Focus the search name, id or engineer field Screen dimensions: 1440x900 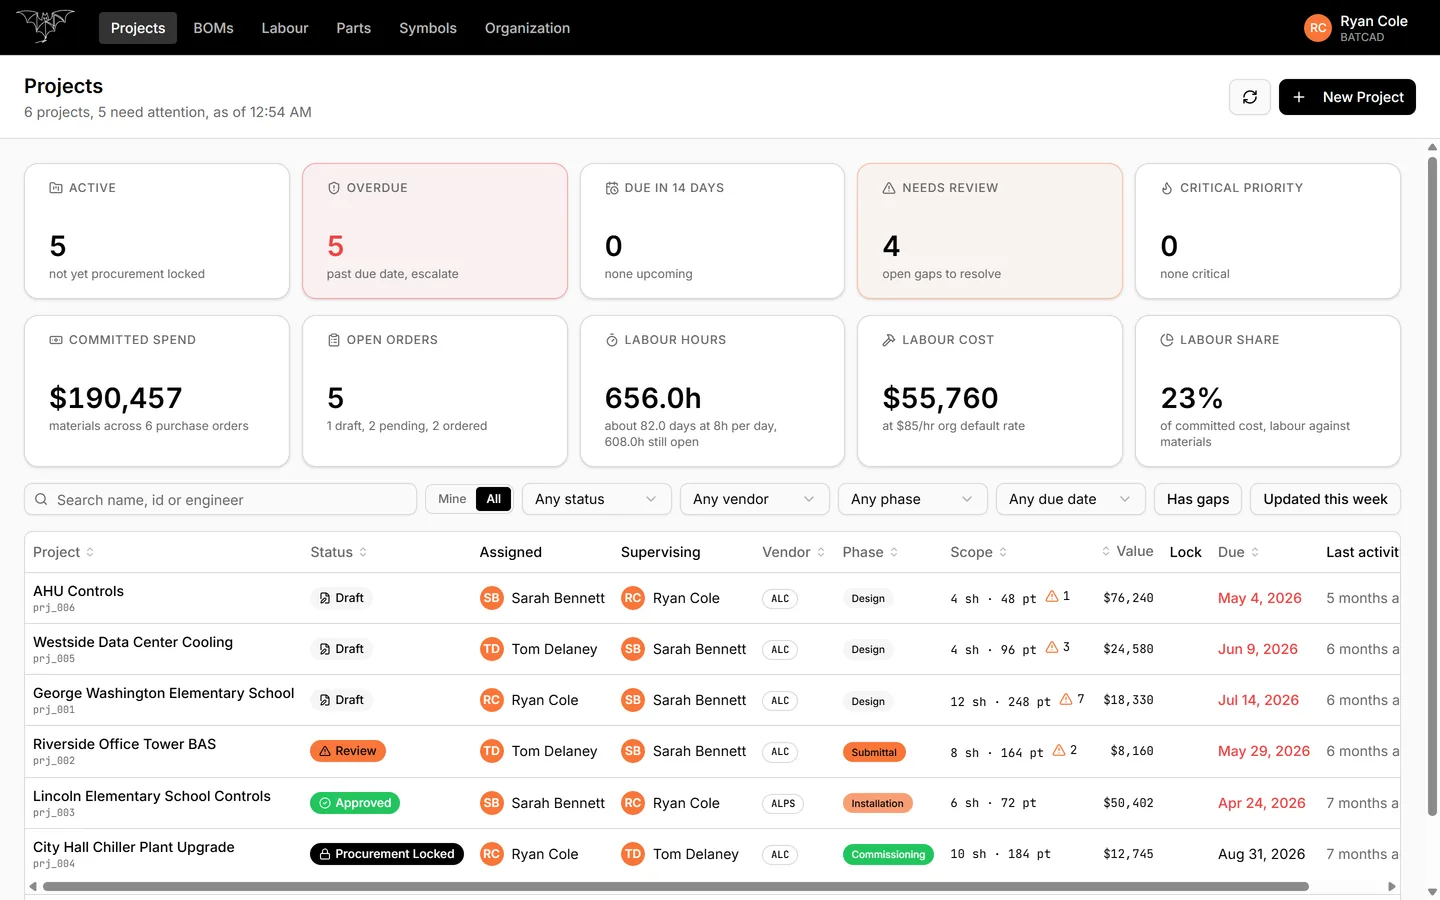220,499
